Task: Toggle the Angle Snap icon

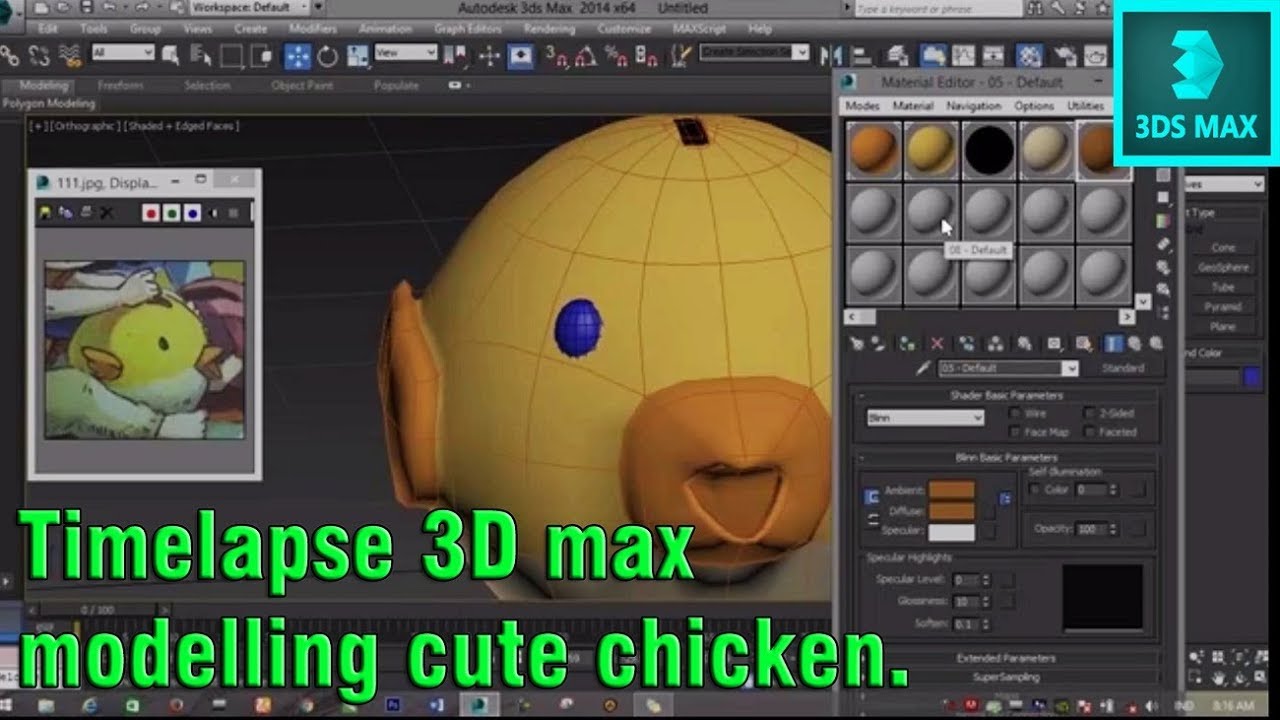Action: [x=584, y=55]
